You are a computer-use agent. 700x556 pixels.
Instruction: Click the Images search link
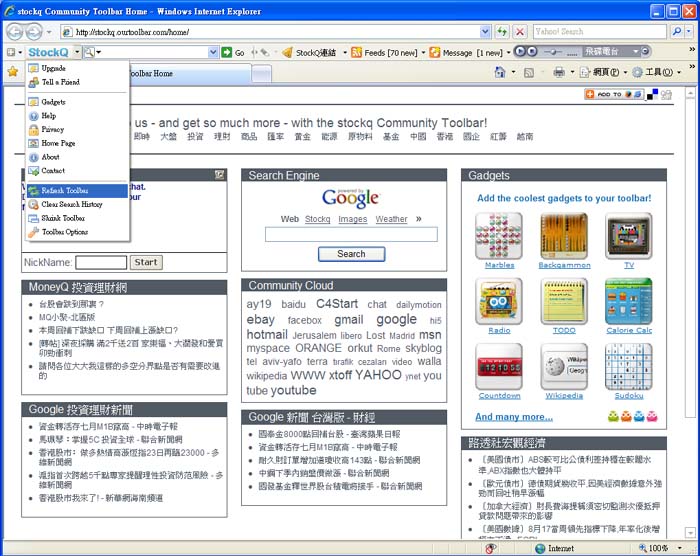tap(353, 219)
